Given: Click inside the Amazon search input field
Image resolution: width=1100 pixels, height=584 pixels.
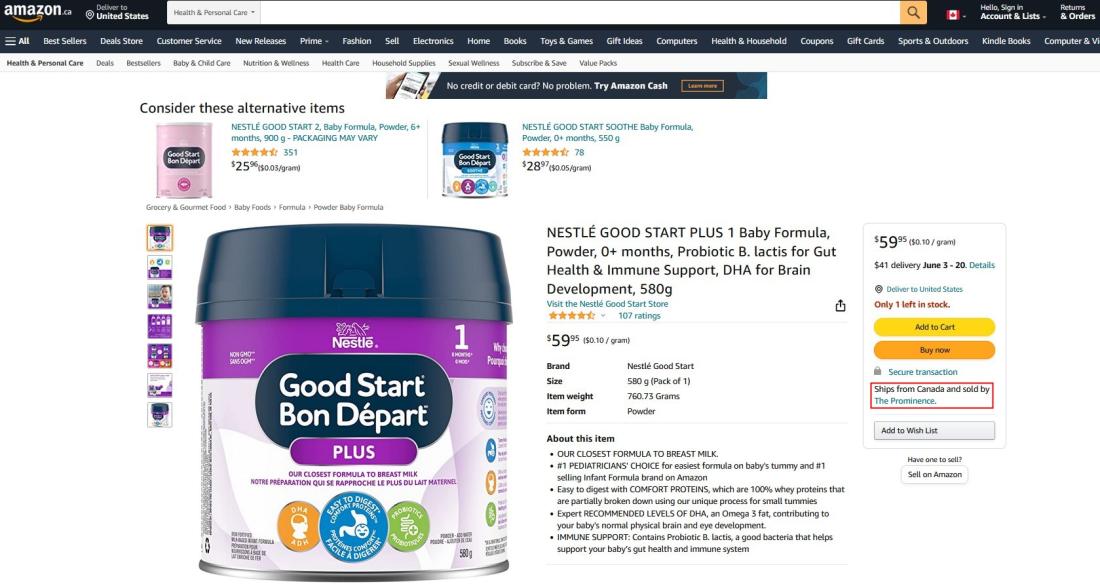Looking at the screenshot, I should pos(580,12).
